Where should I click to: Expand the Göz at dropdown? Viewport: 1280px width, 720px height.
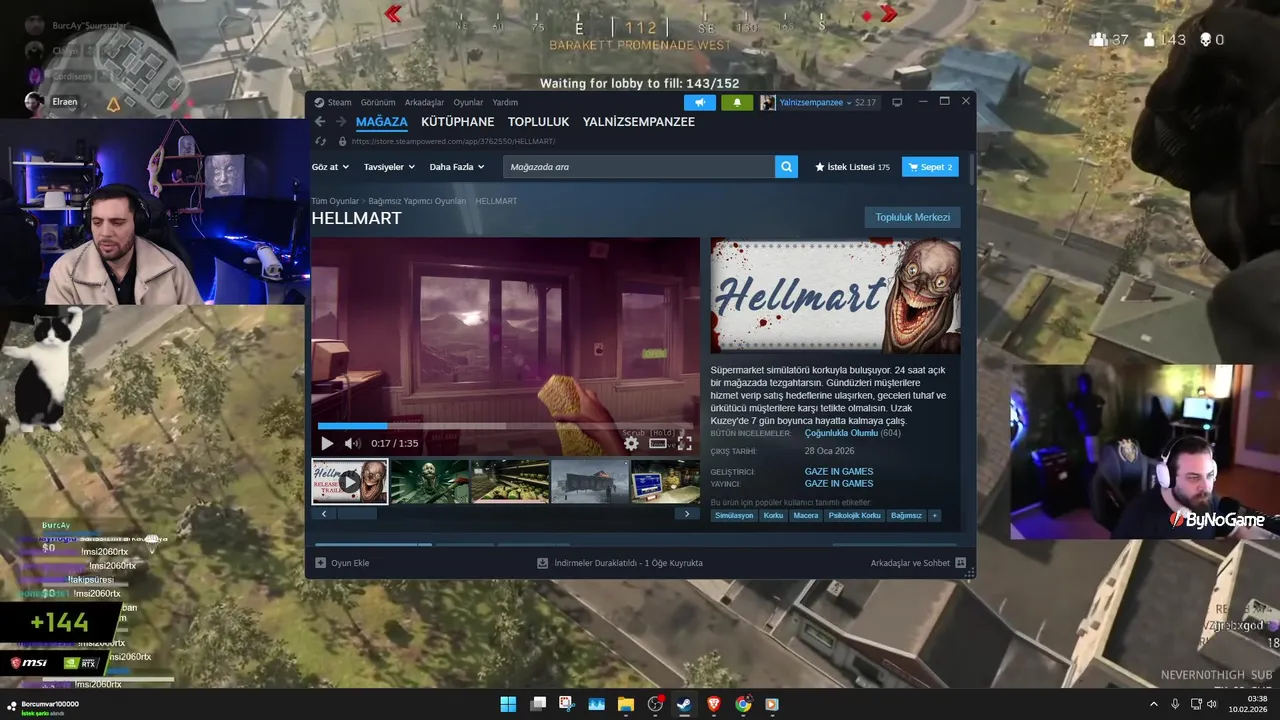pos(330,167)
